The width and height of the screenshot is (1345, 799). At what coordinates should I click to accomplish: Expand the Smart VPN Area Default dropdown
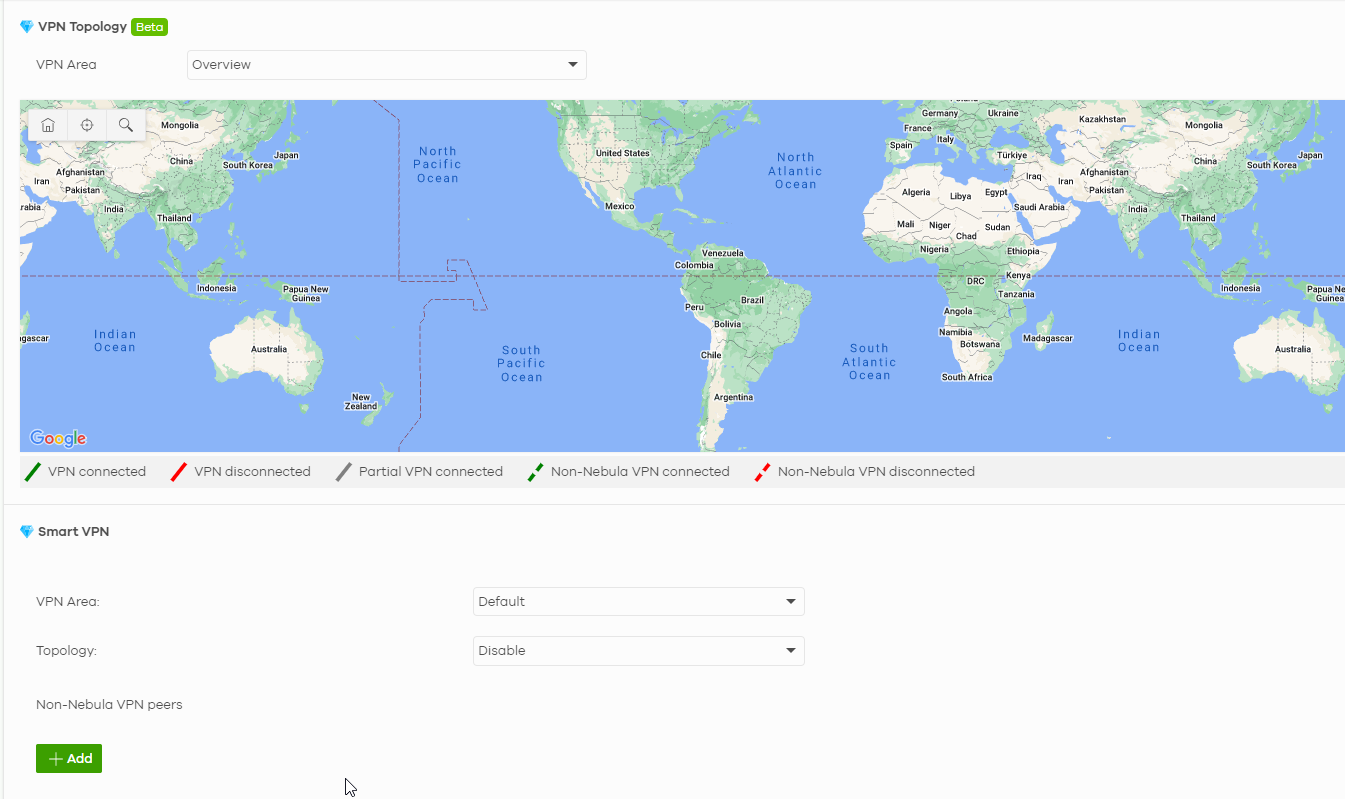638,602
